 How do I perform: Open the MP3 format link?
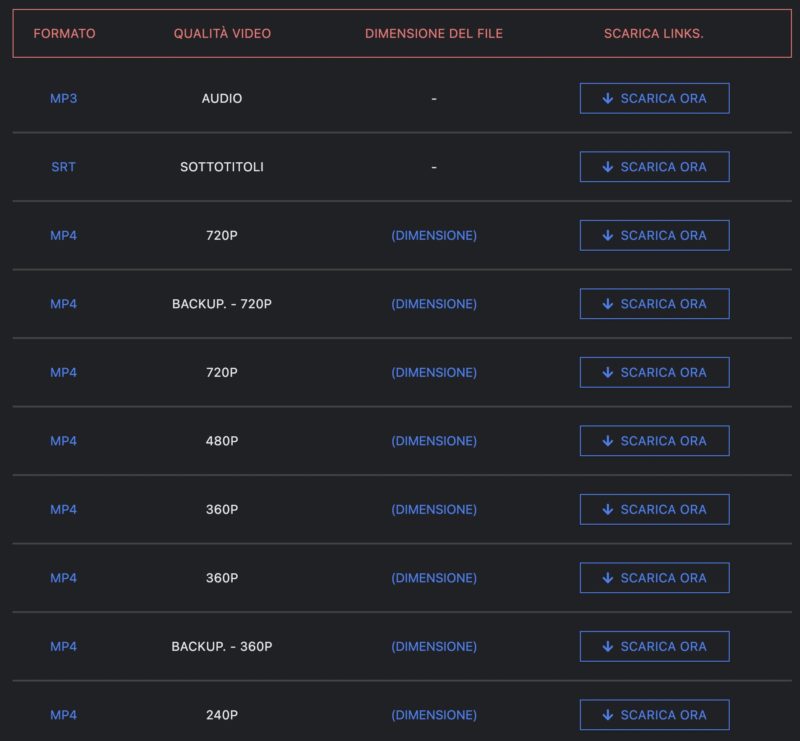63,99
